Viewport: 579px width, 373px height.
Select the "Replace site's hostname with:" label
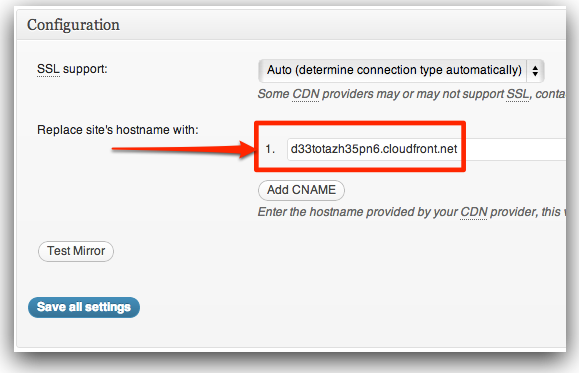[x=118, y=130]
